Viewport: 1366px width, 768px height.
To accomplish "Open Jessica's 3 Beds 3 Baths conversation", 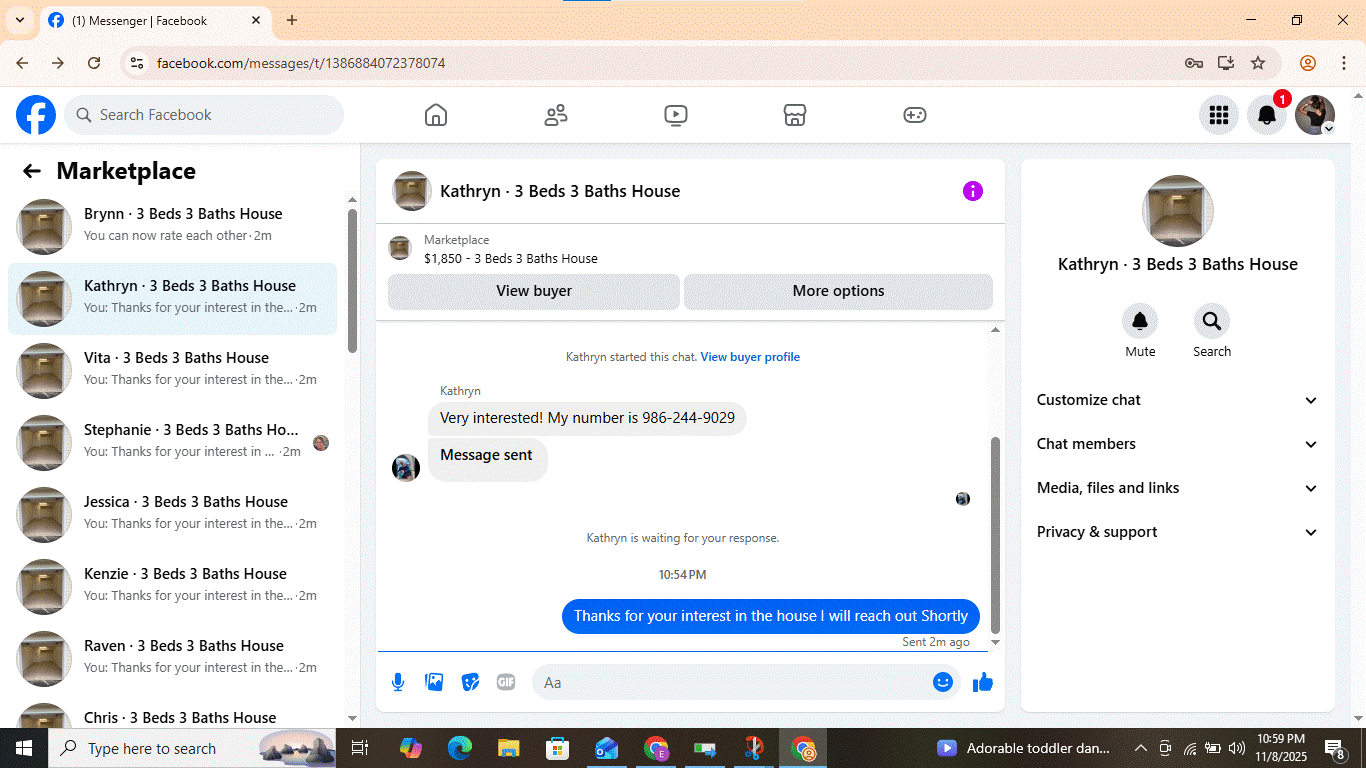I will pyautogui.click(x=172, y=515).
